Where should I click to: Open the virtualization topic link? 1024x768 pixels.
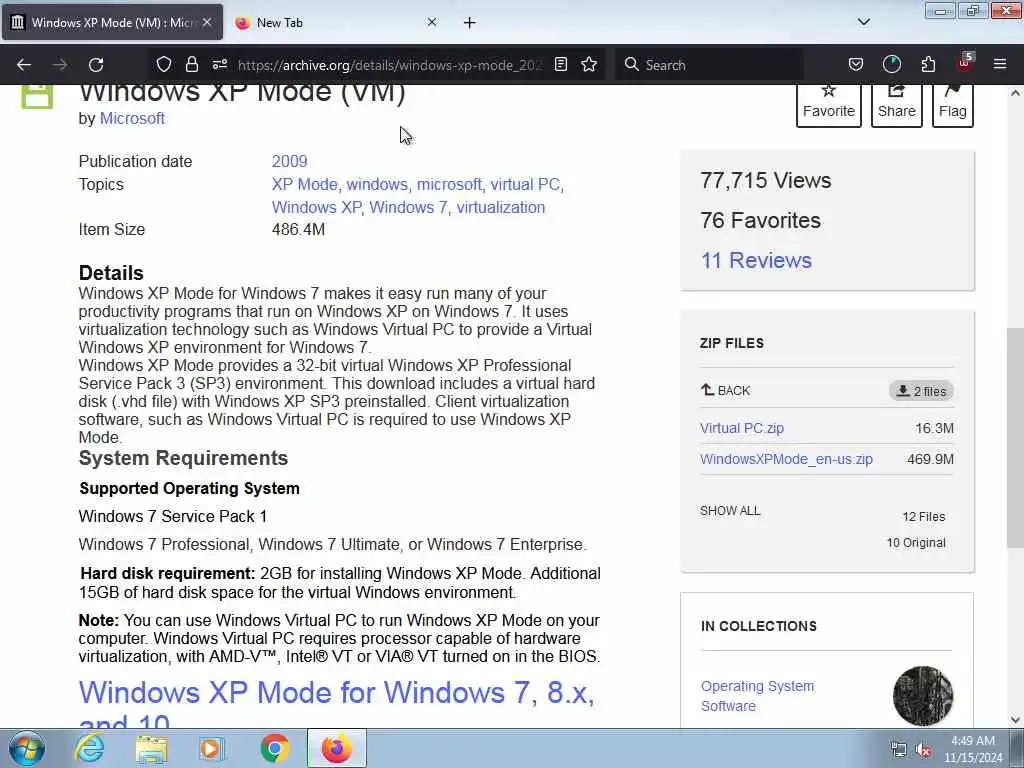click(x=500, y=207)
